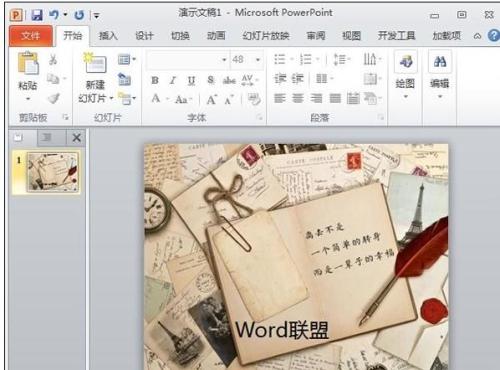This screenshot has width=500, height=370.
Task: Select slide 1 thumbnail
Action: coord(53,172)
